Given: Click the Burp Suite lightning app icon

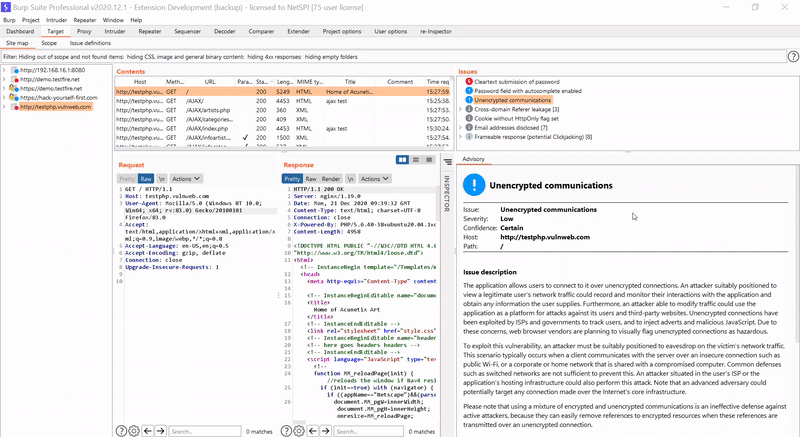Looking at the screenshot, I should [x=6, y=7].
